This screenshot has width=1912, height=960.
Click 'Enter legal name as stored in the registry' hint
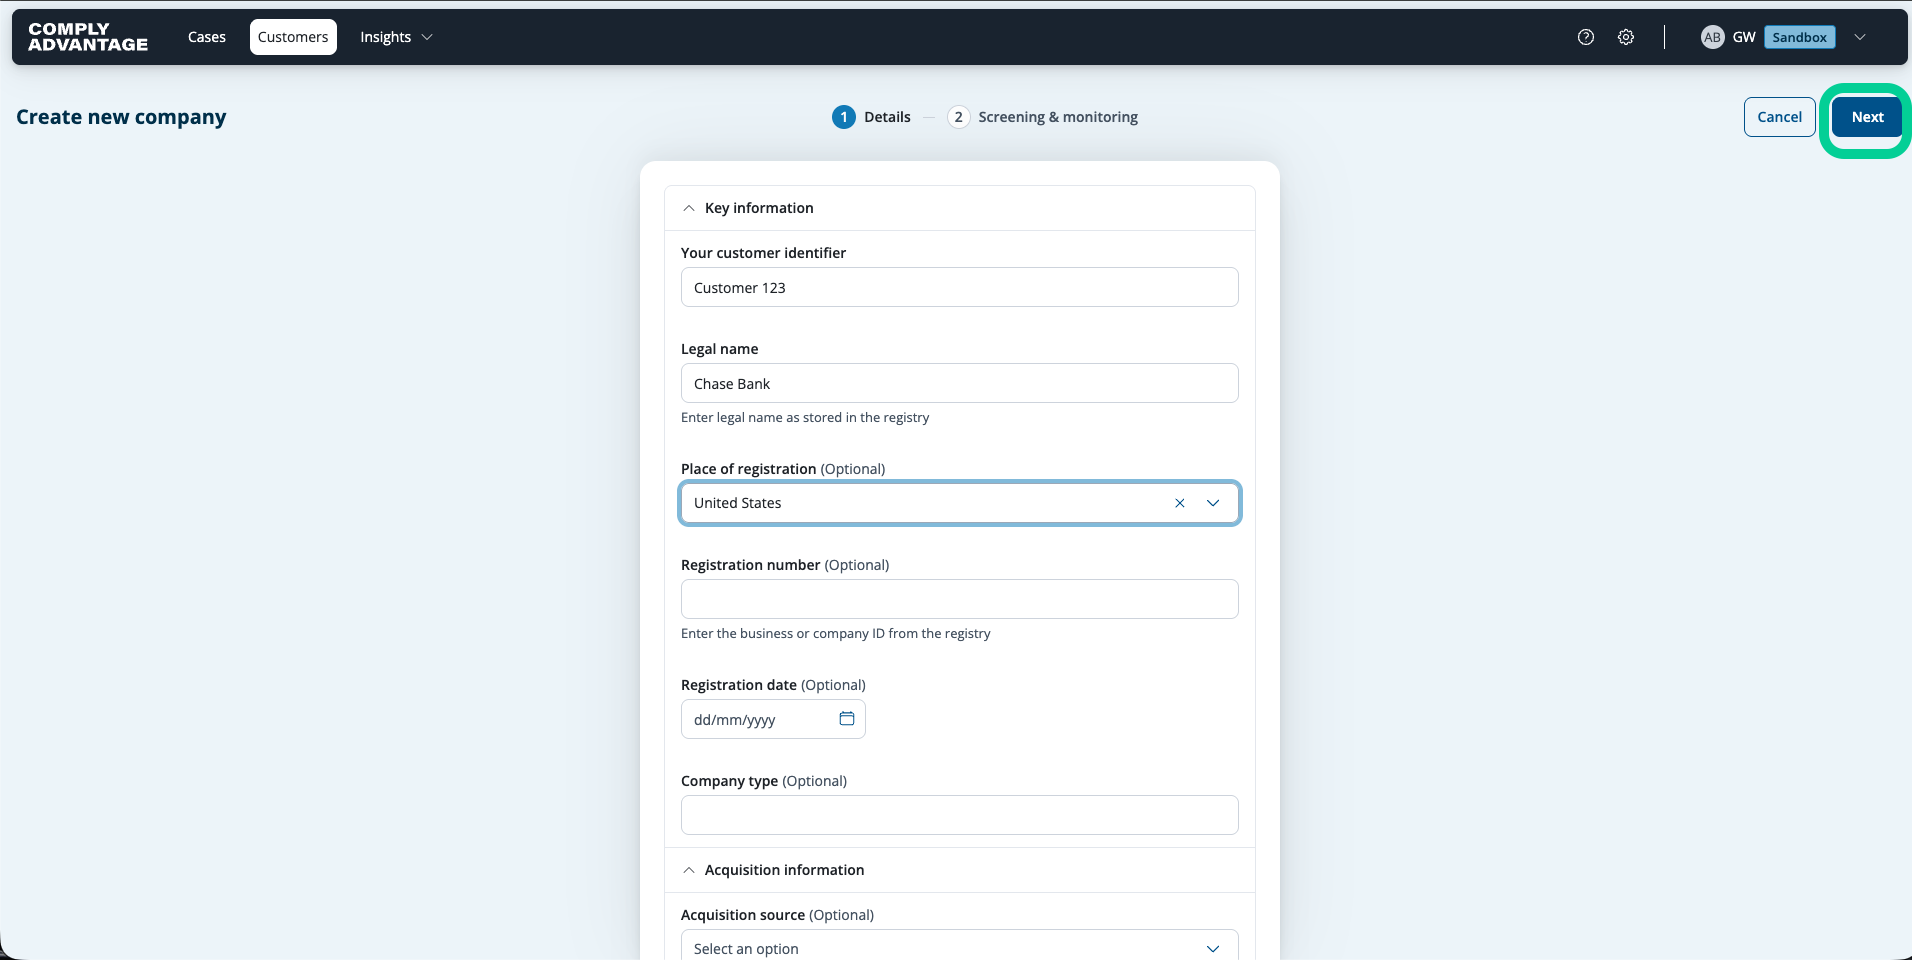coord(805,417)
